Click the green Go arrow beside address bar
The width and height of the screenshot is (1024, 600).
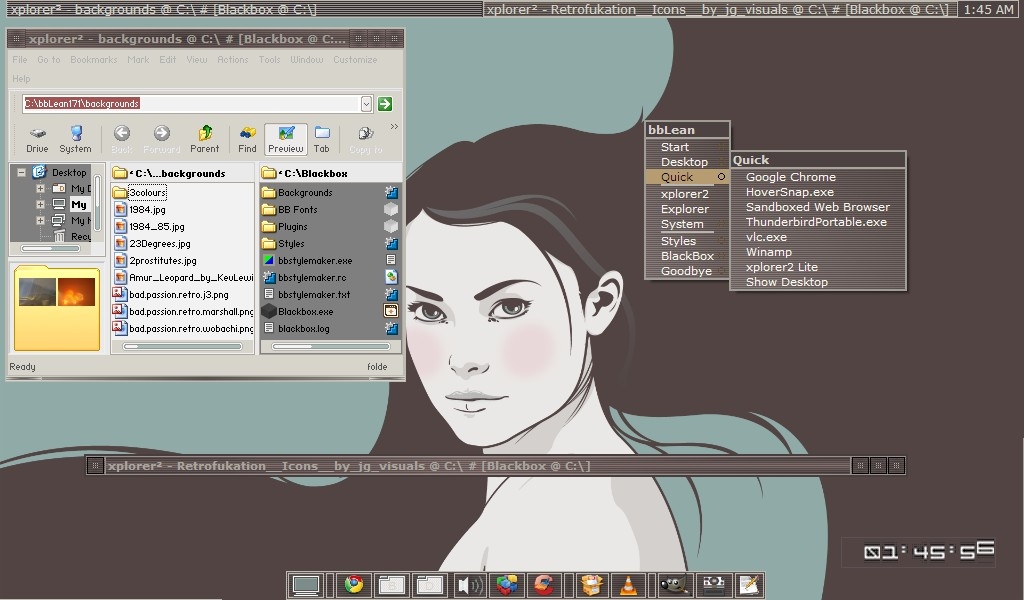click(385, 104)
